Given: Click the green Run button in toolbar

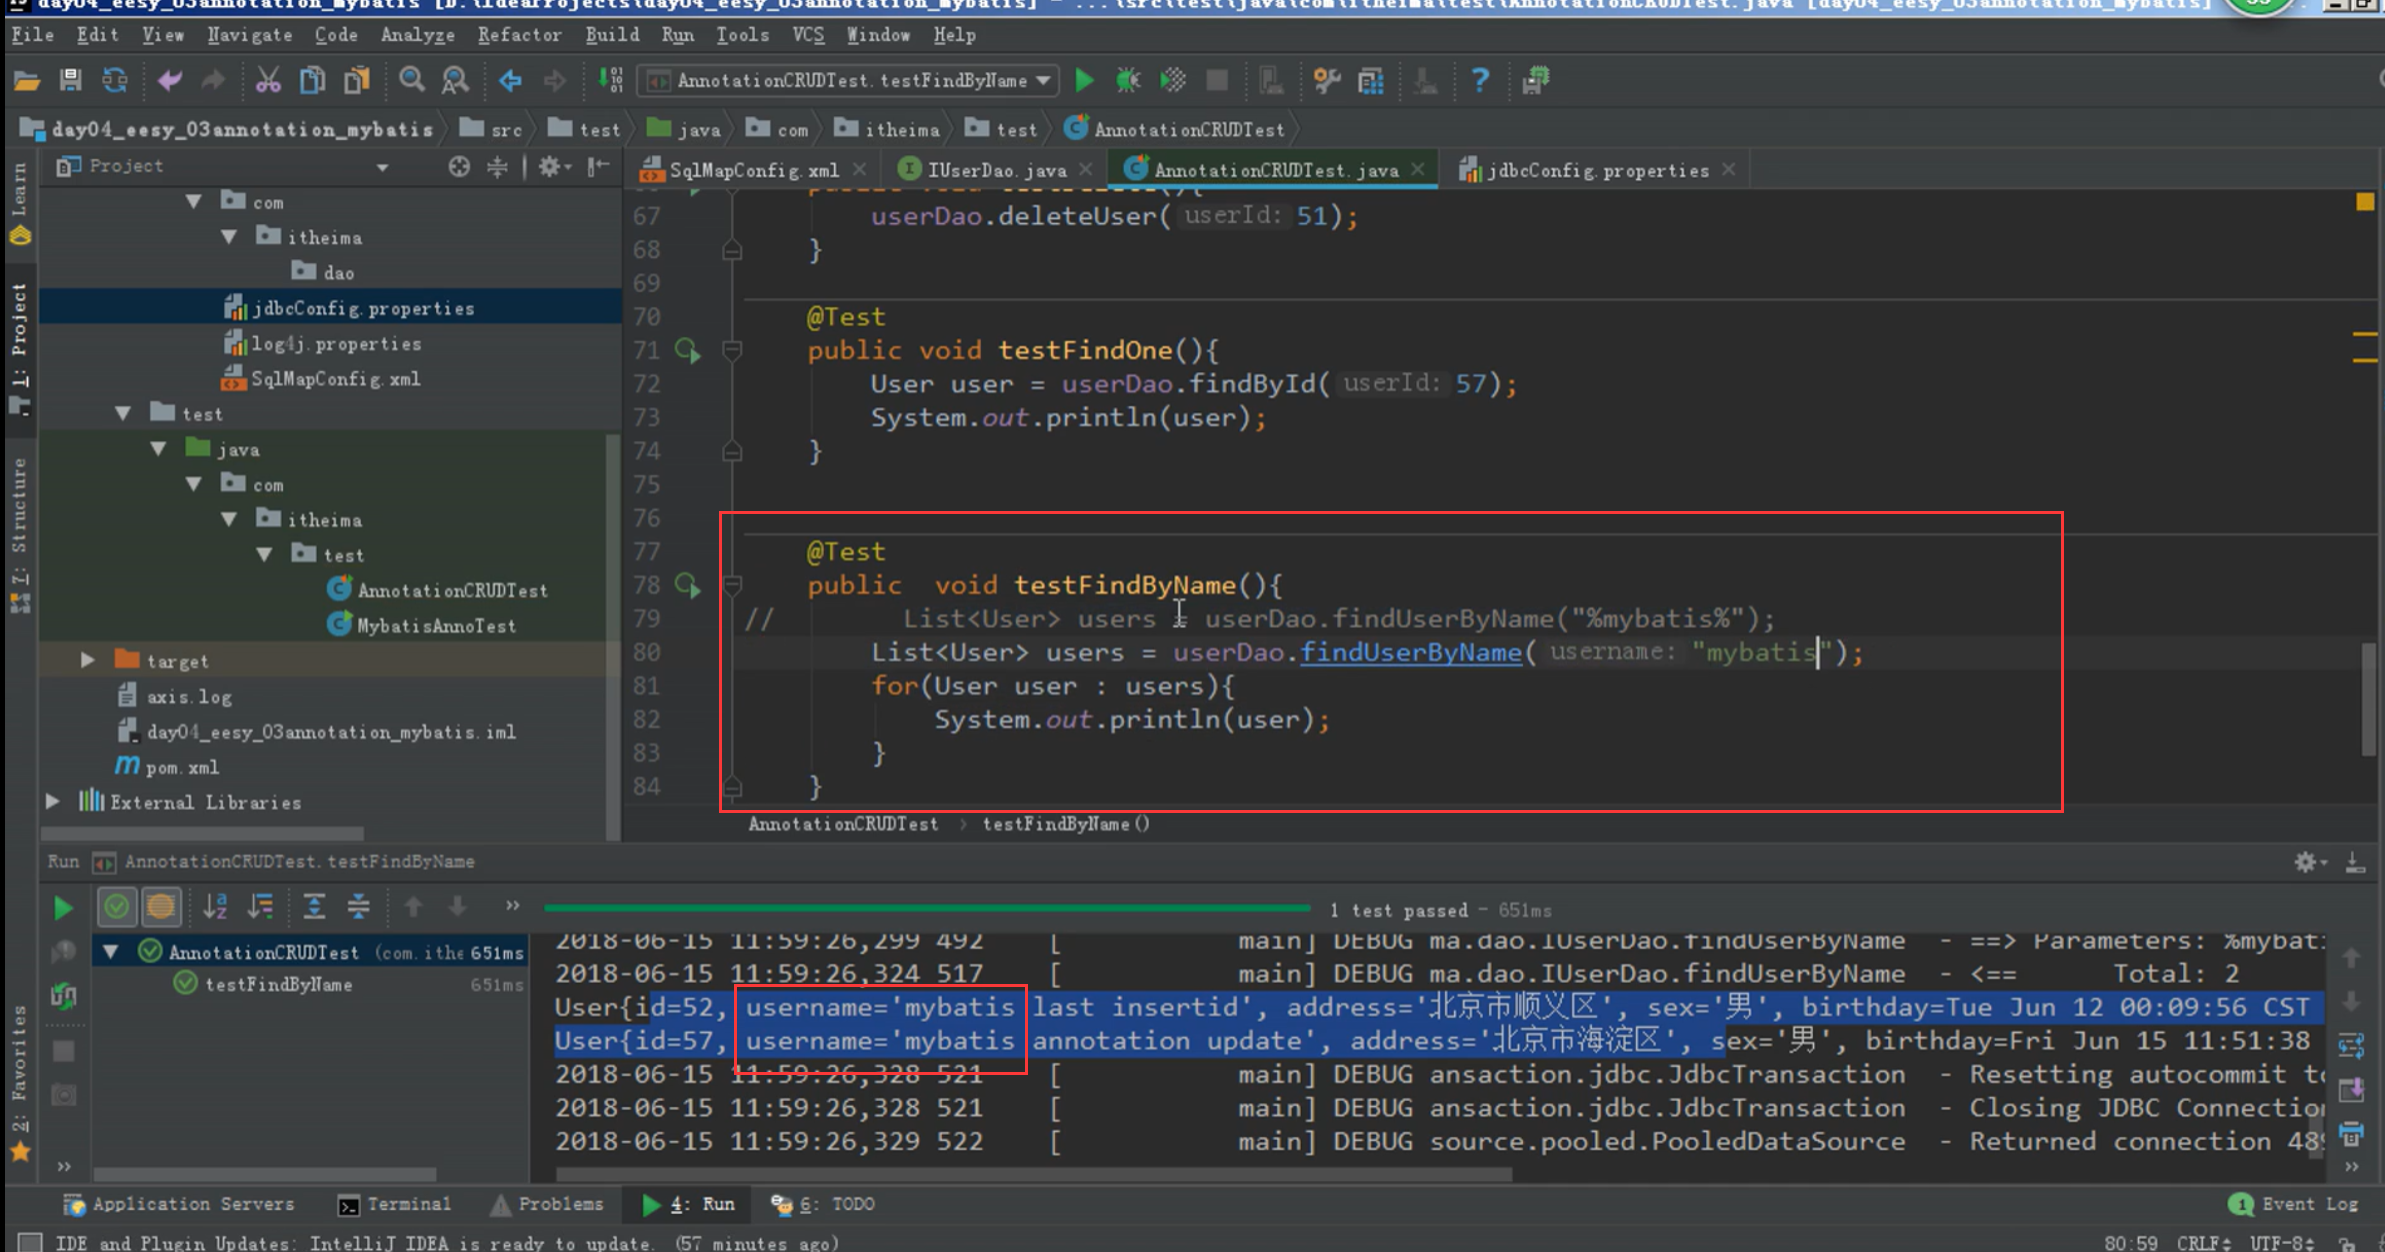Looking at the screenshot, I should [x=1084, y=80].
